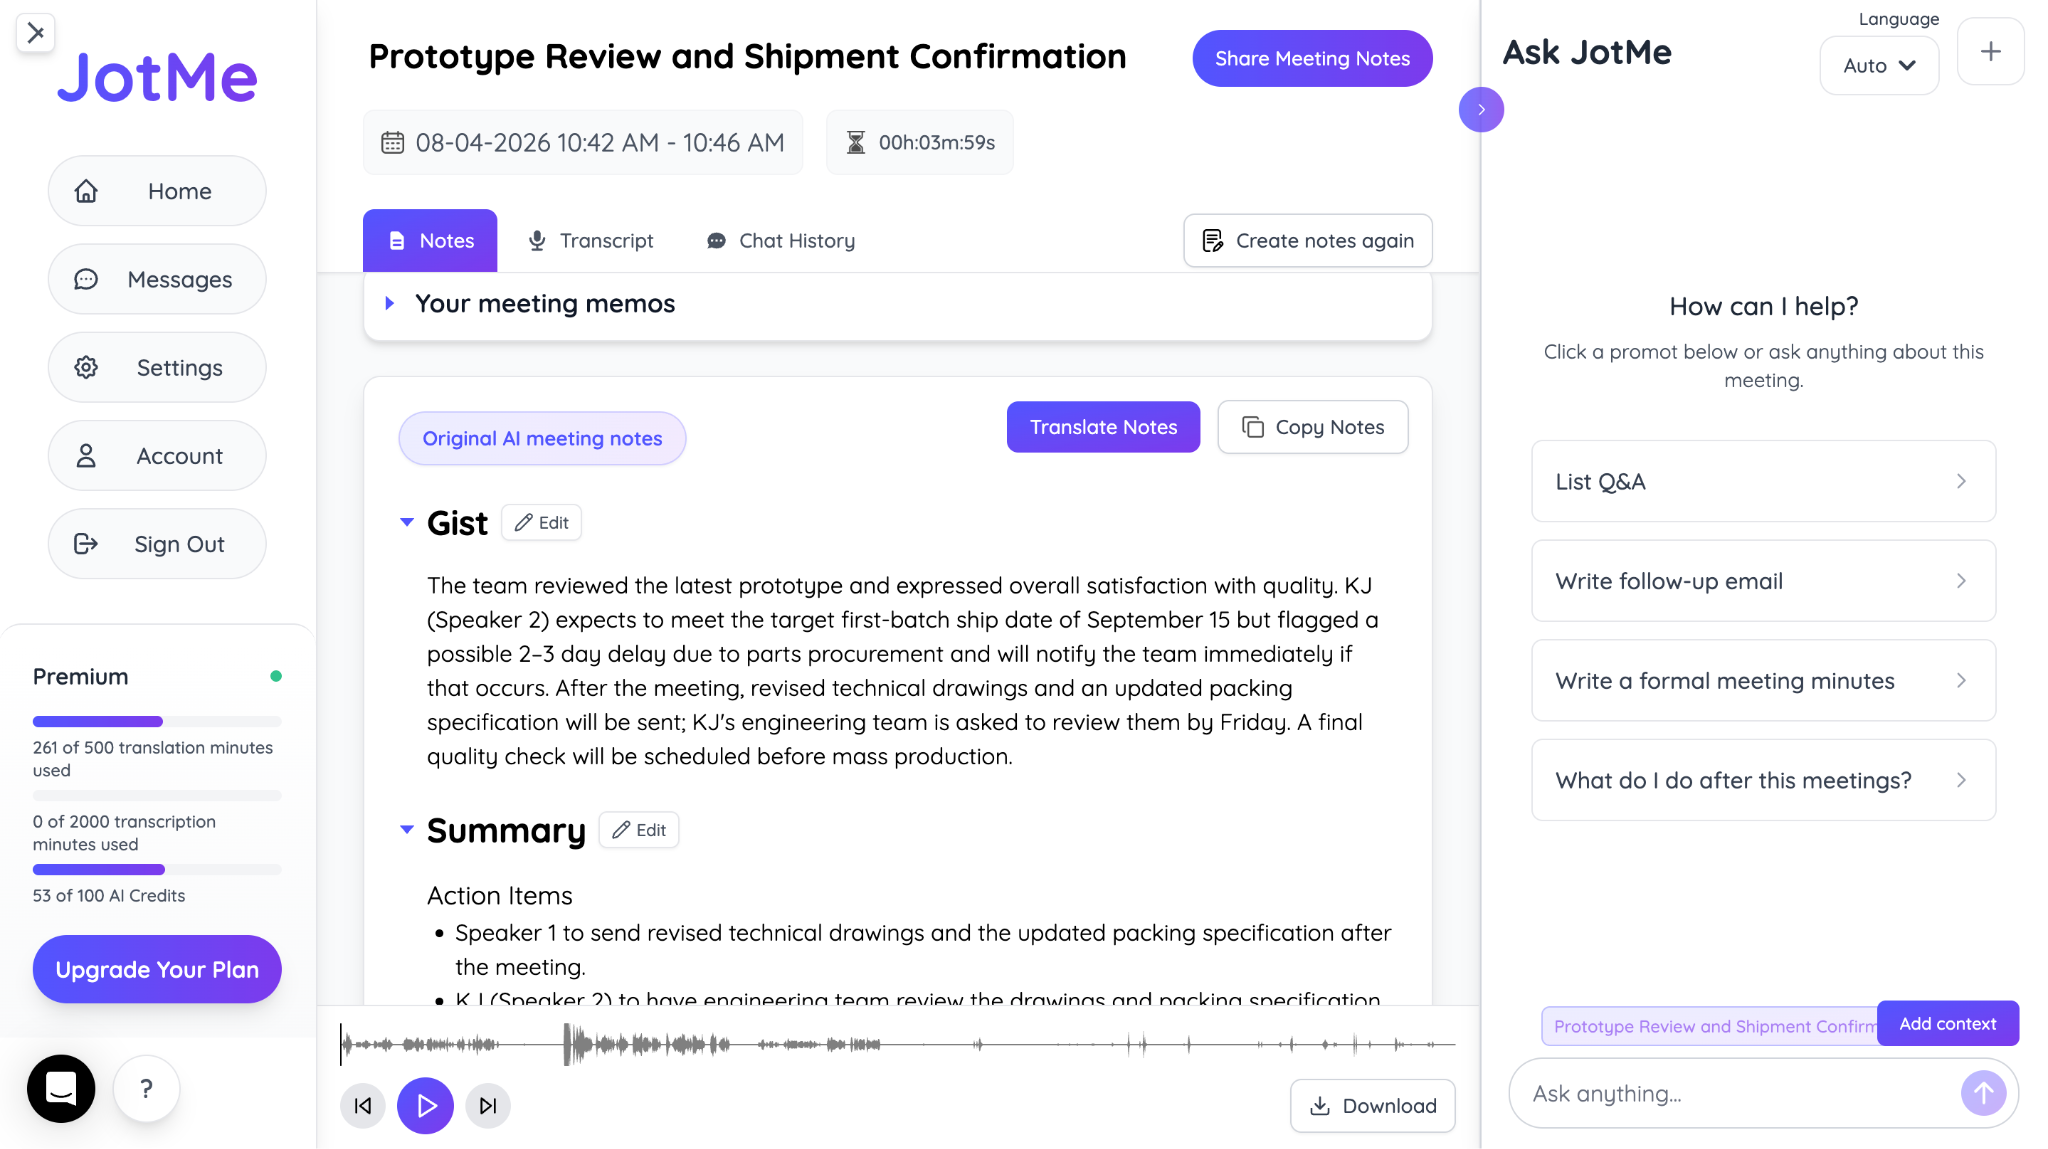Open Messages in the sidebar
The image size is (2048, 1149).
click(x=157, y=279)
